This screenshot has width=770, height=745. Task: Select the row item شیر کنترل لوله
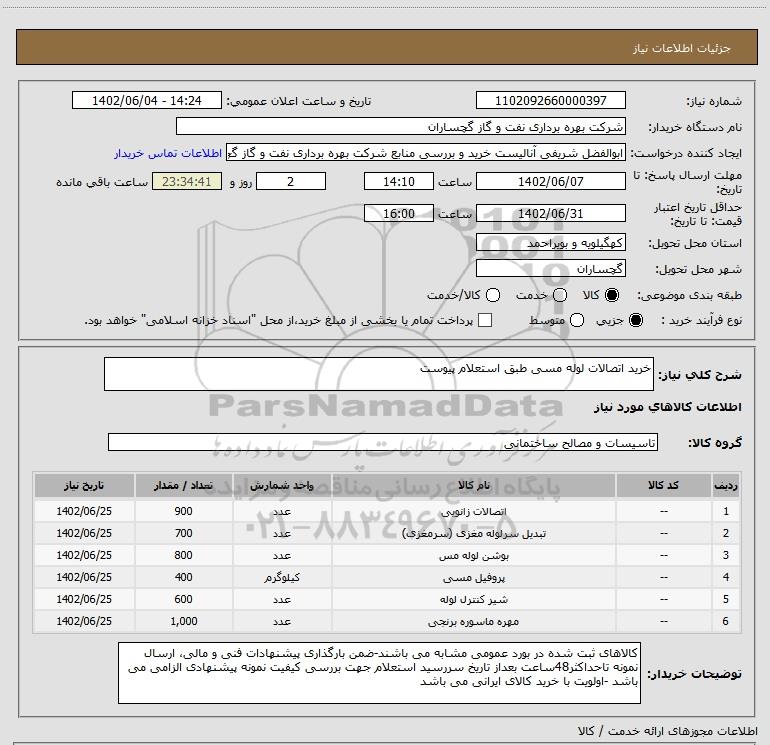[x=473, y=600]
